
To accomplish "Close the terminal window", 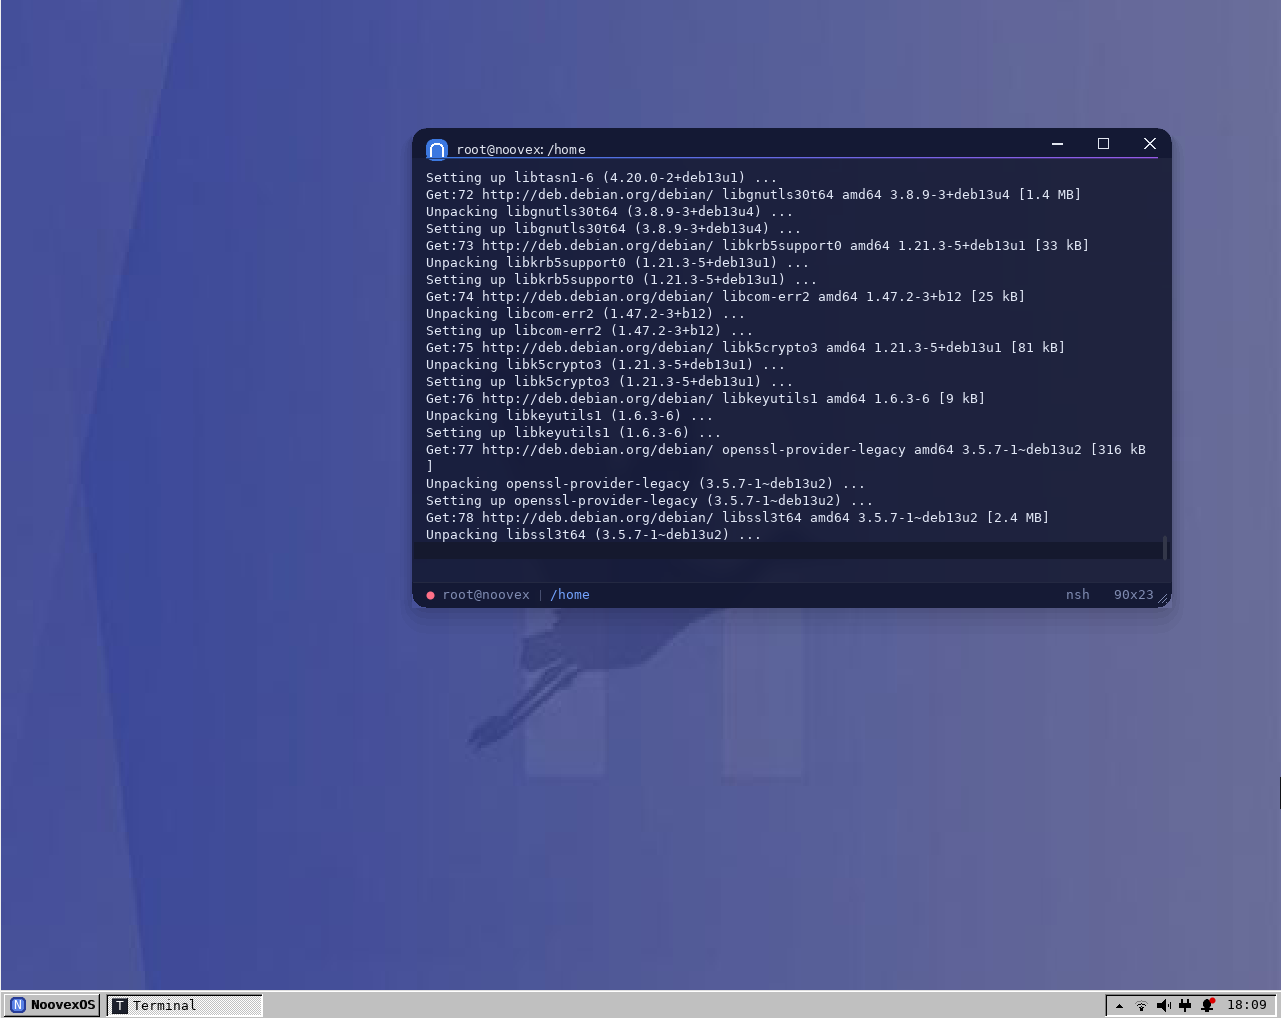I will click(x=1150, y=144).
